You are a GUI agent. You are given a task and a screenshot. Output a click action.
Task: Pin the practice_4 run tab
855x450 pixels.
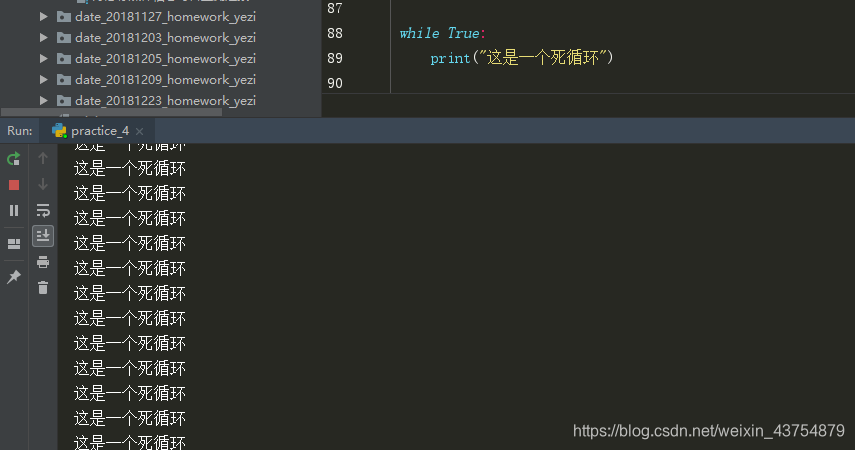coord(14,277)
